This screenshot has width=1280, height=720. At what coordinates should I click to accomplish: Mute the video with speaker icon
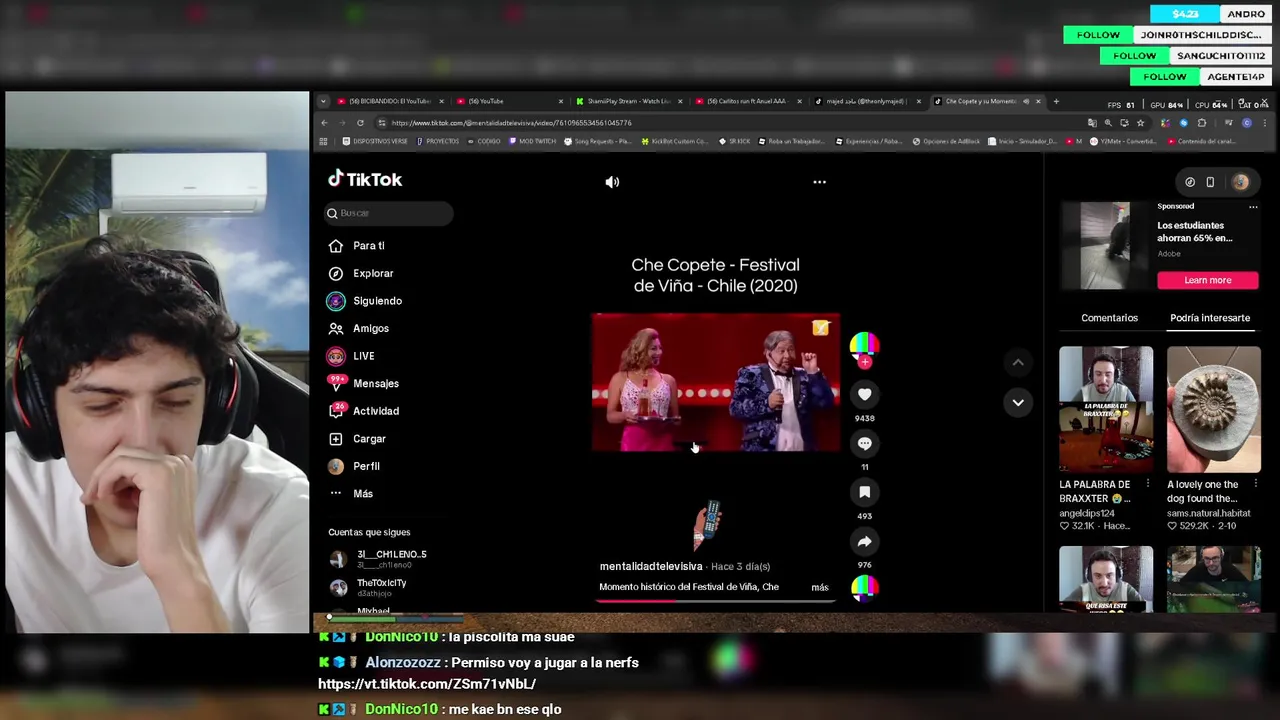point(612,182)
